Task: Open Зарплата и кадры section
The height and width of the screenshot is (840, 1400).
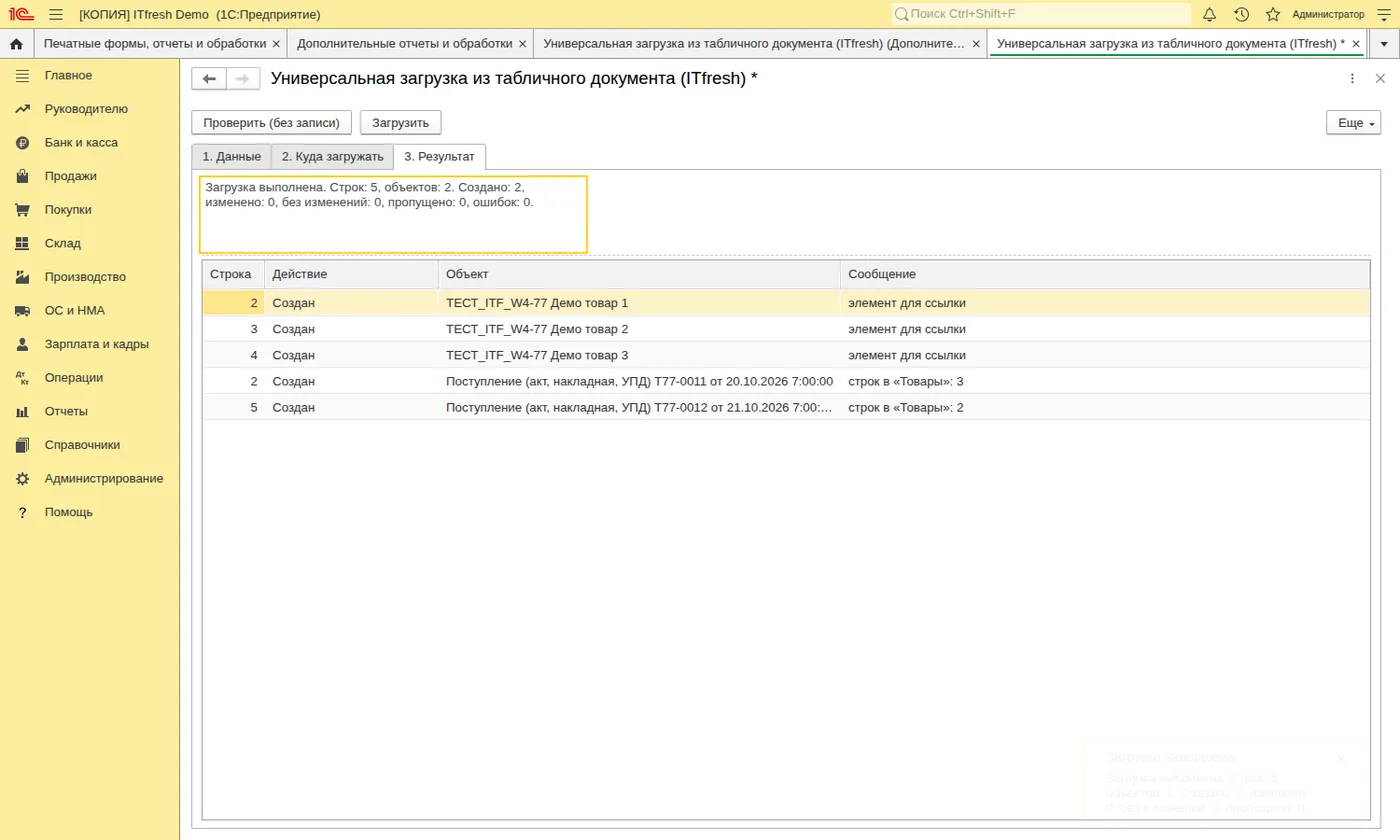Action: pyautogui.click(x=97, y=344)
